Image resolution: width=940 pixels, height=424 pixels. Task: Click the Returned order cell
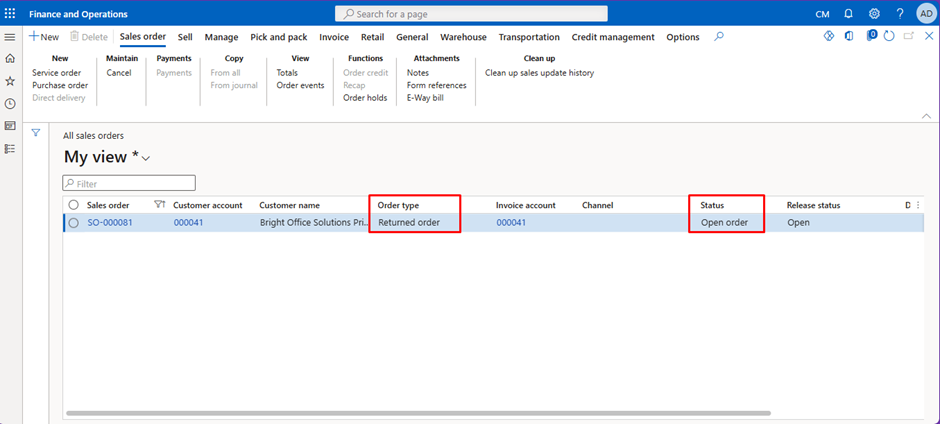(409, 222)
